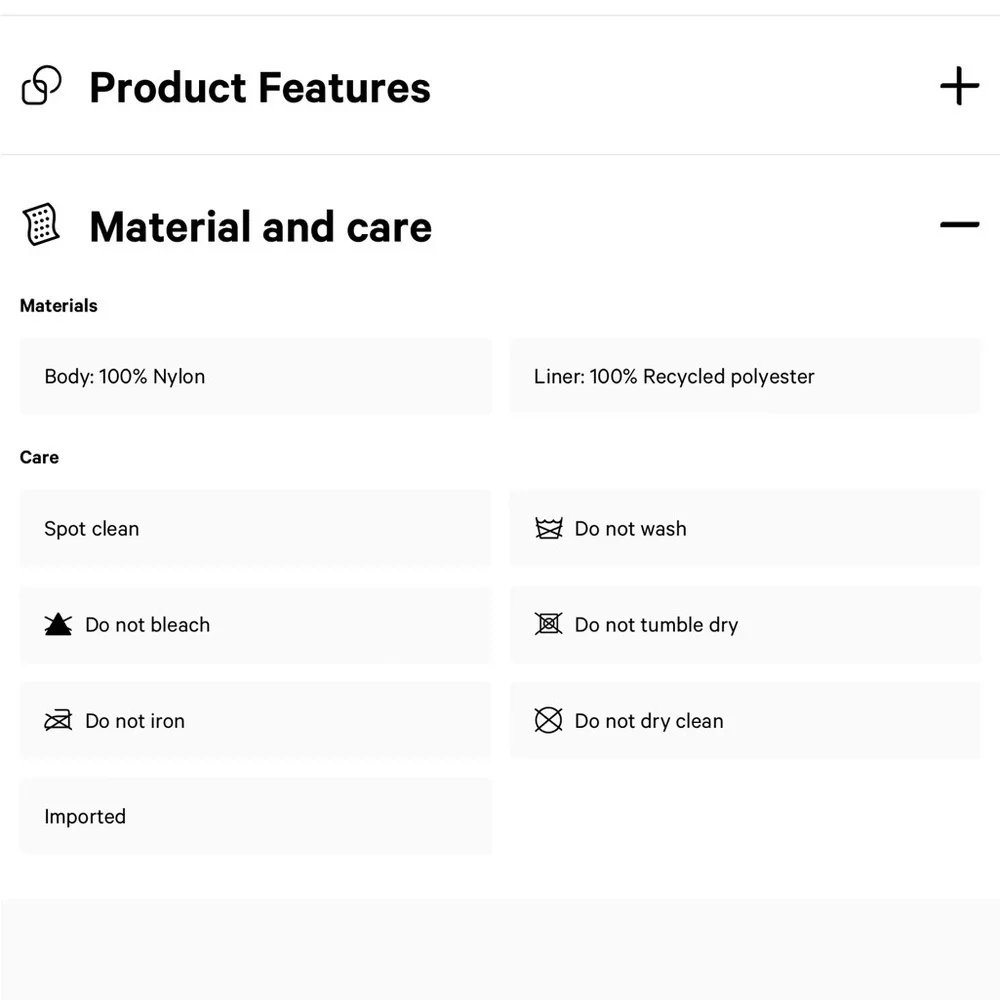The height and width of the screenshot is (1000, 1000).
Task: Open the Product Features heading
Action: click(x=260, y=87)
